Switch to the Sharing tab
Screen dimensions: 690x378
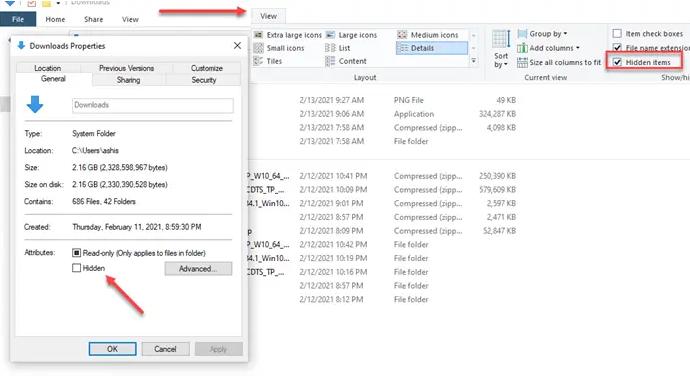128,80
